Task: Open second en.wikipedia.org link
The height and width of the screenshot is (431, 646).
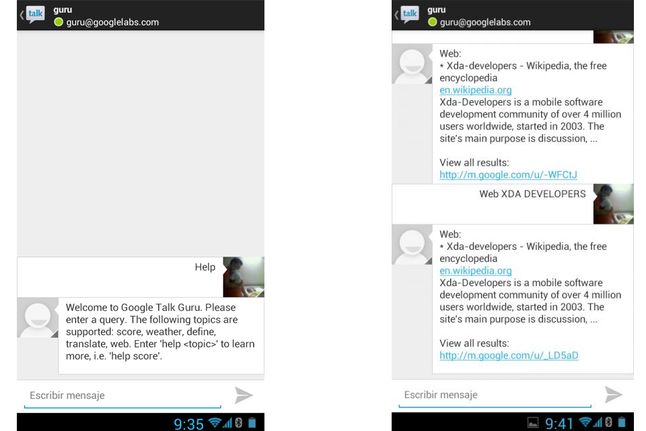Action: point(475,271)
